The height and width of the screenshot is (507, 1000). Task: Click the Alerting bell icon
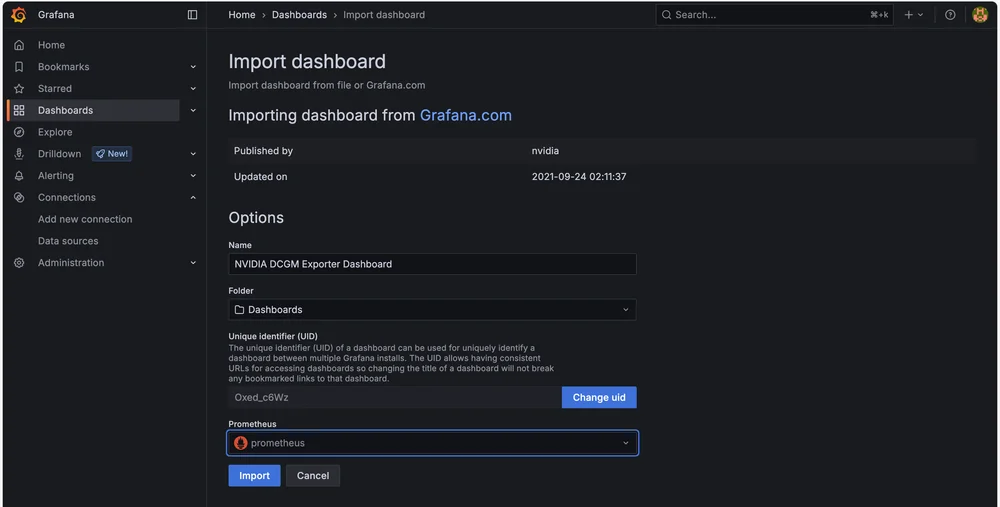tap(19, 176)
